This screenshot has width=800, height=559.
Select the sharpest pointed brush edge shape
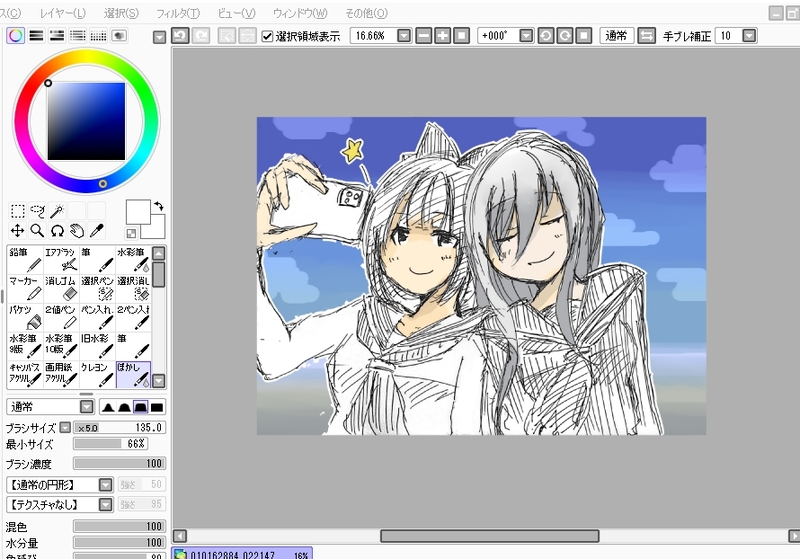coord(108,407)
